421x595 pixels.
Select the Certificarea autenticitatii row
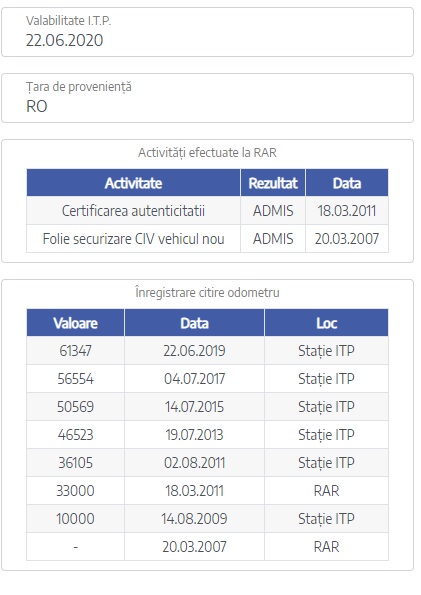207,211
